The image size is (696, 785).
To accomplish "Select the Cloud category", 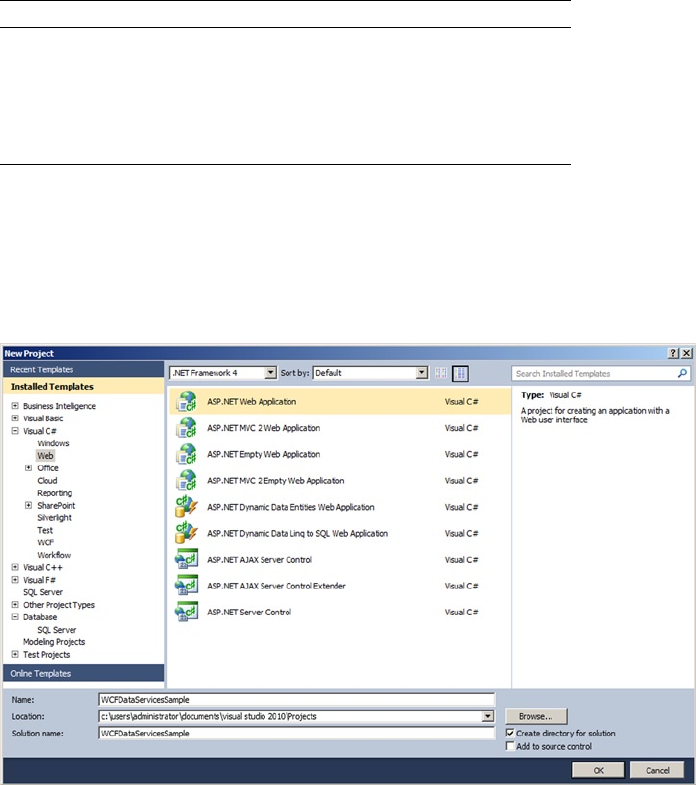I will pyautogui.click(x=47, y=481).
